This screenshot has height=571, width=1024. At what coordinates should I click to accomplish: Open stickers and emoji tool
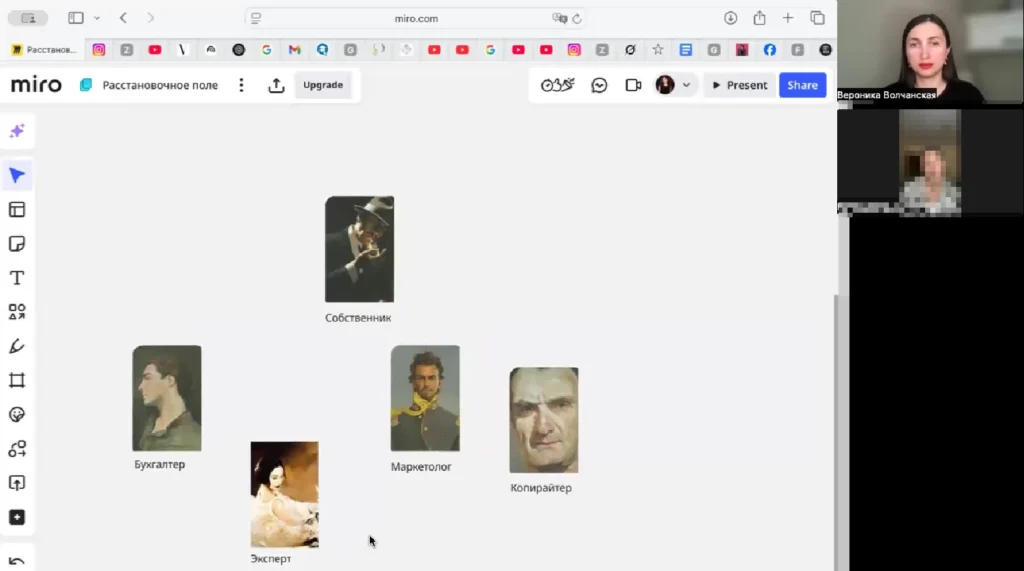click(17, 415)
